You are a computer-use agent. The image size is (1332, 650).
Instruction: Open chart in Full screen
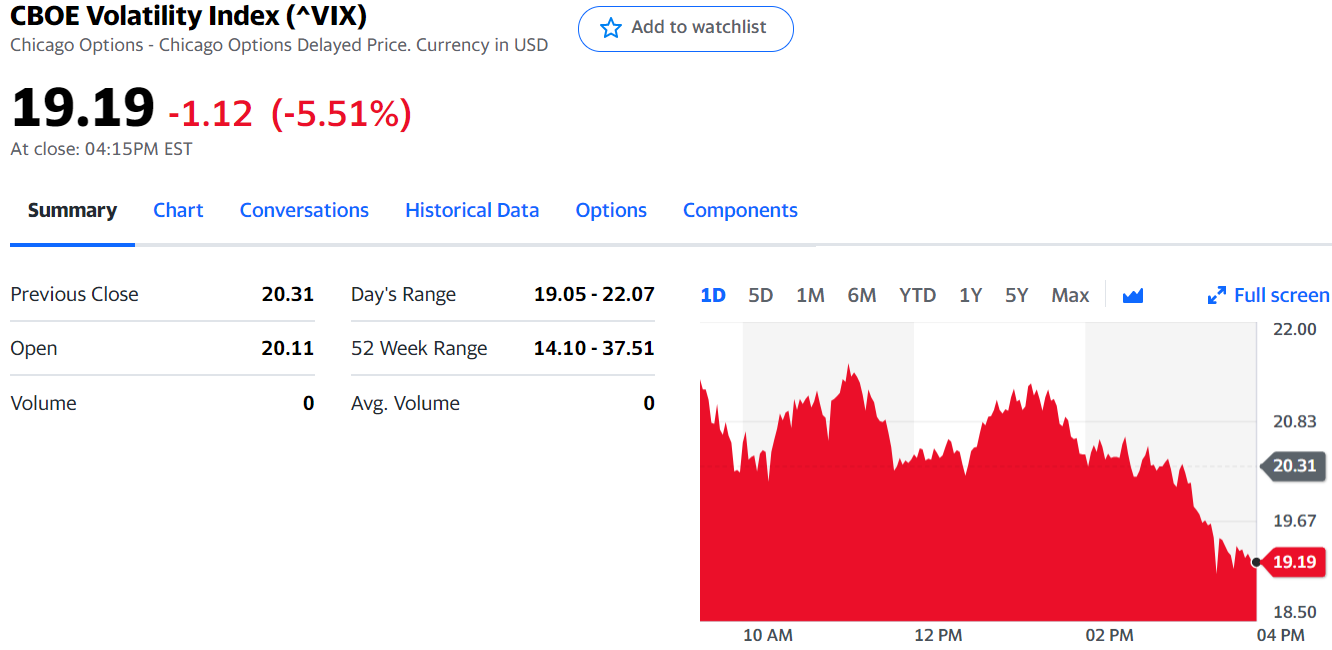click(1269, 295)
